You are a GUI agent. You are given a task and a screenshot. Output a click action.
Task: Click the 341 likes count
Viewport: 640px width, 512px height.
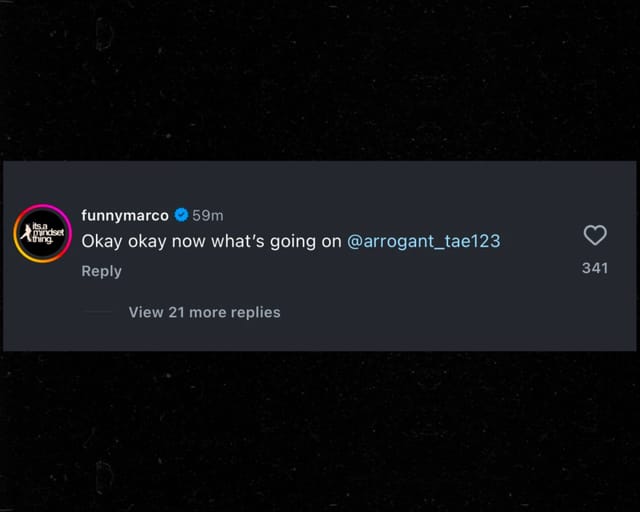coord(595,268)
